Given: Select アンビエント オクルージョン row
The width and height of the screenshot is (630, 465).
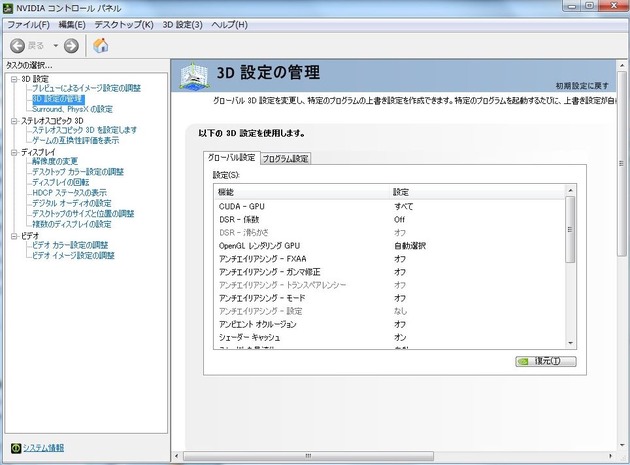Looking at the screenshot, I should pos(390,324).
